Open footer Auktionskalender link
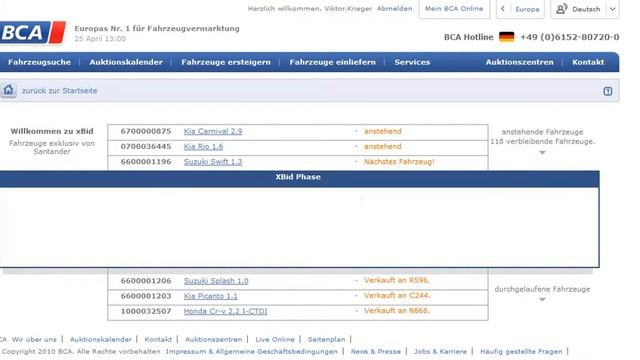640x360 pixels. 101,339
